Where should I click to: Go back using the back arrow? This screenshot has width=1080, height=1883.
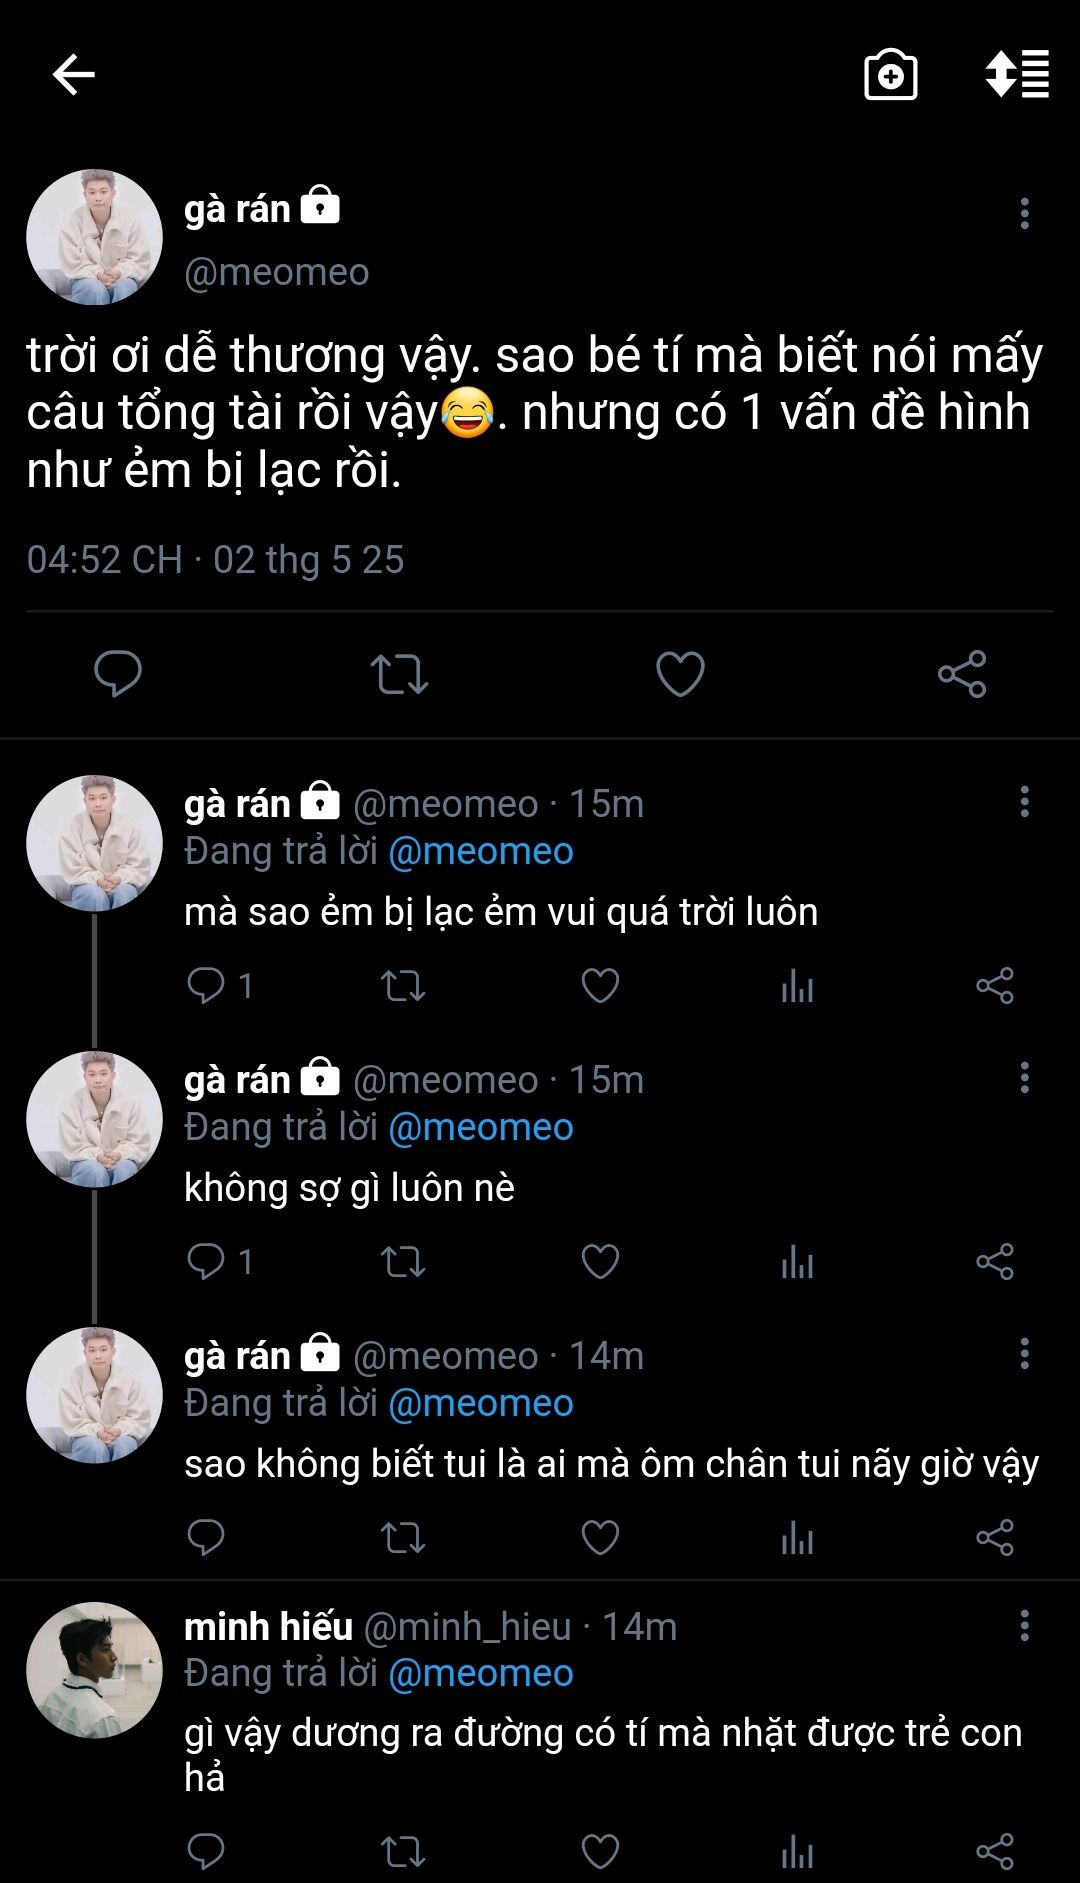[x=73, y=75]
